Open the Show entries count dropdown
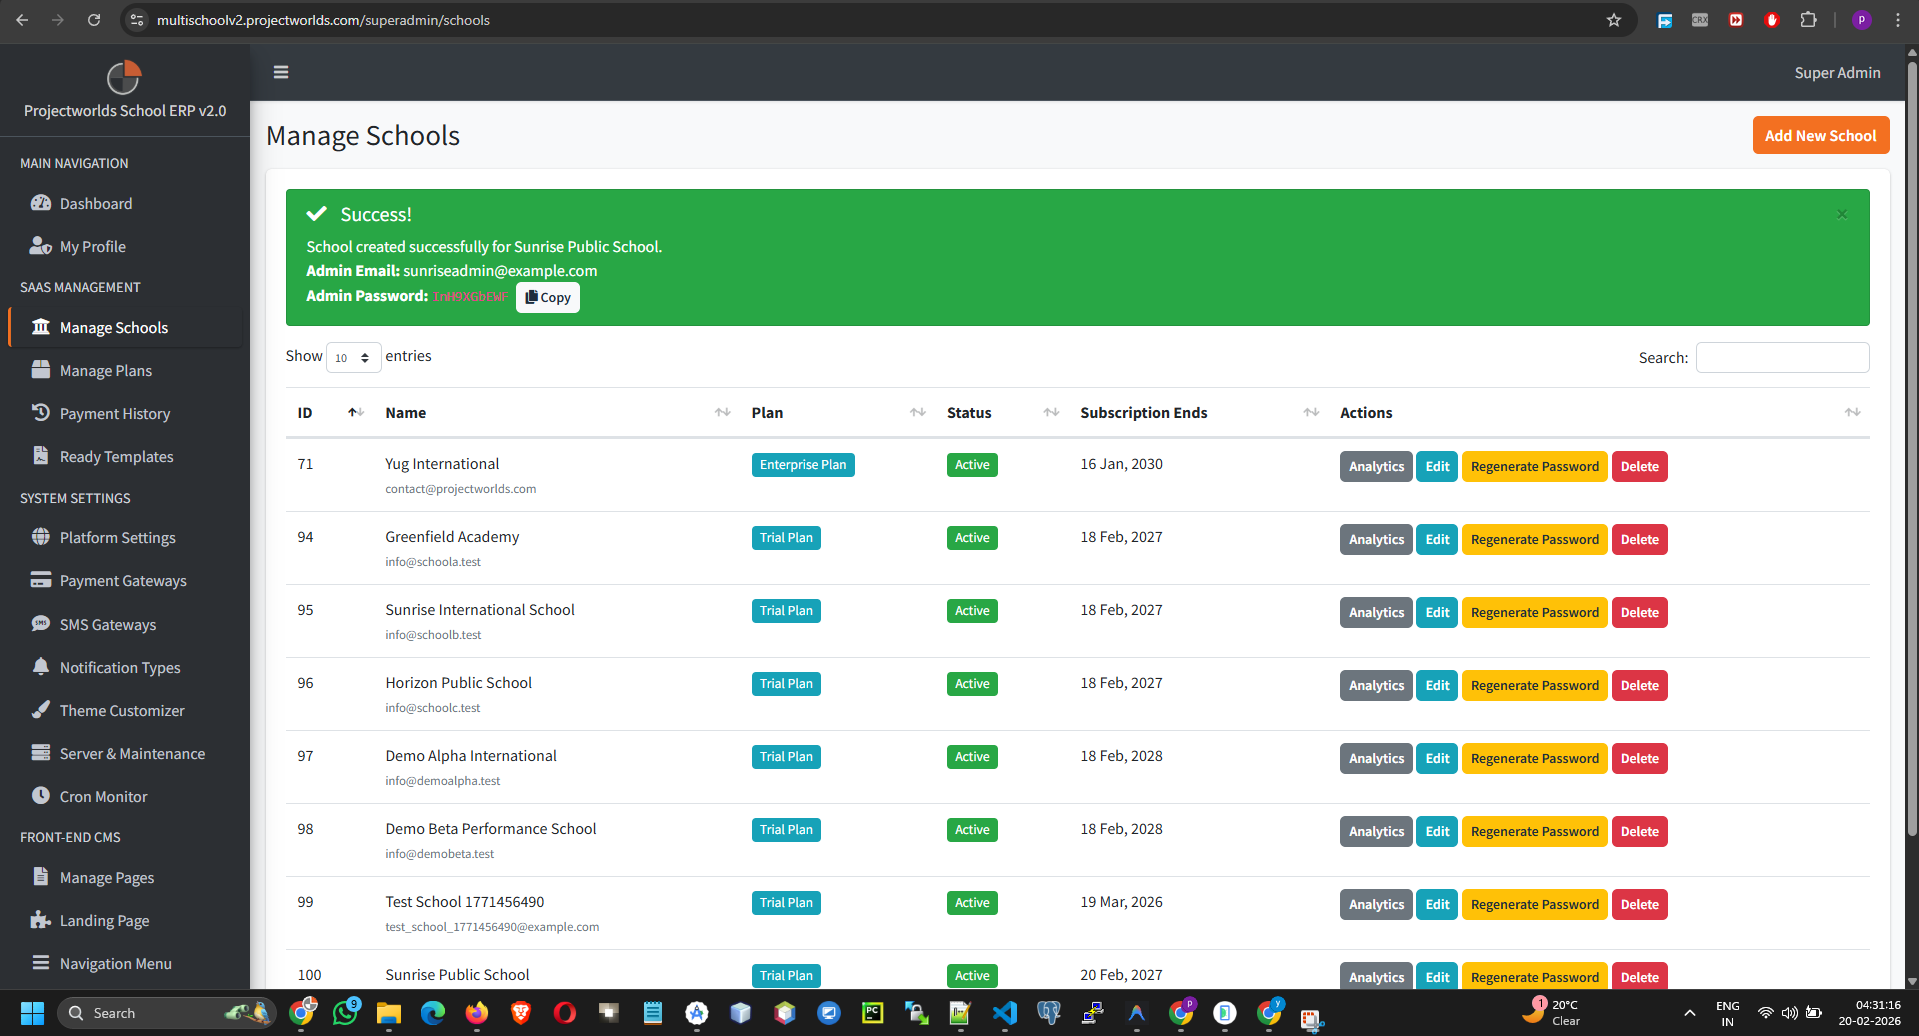This screenshot has width=1919, height=1036. click(353, 357)
